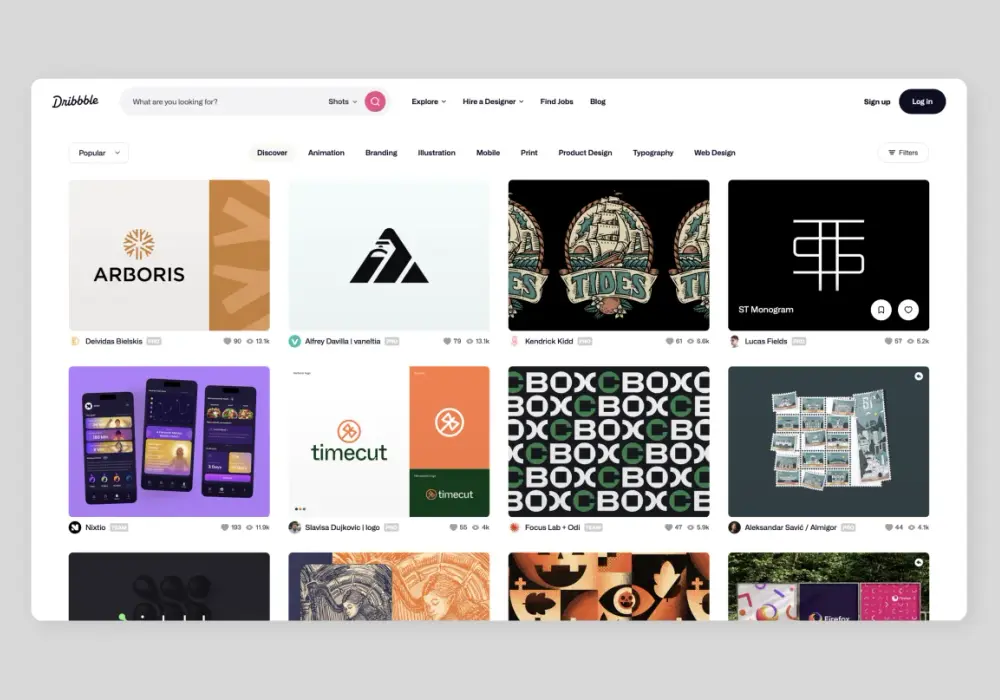Open Alfrey Davilla's green avatar
Image resolution: width=1000 pixels, height=700 pixels.
[295, 341]
